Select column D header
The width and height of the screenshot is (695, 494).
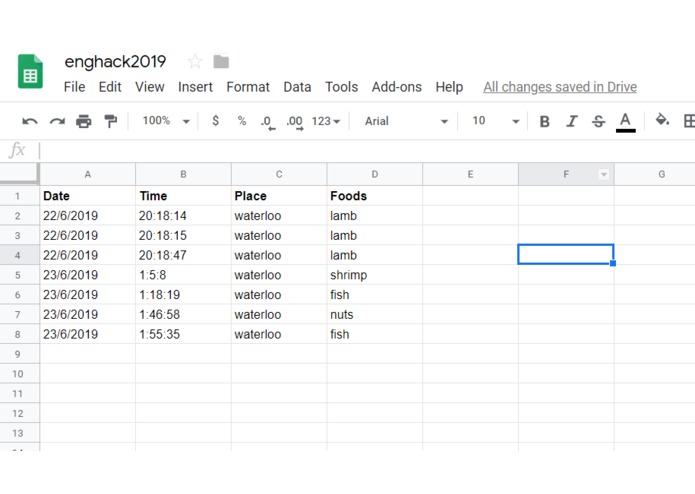tap(375, 174)
